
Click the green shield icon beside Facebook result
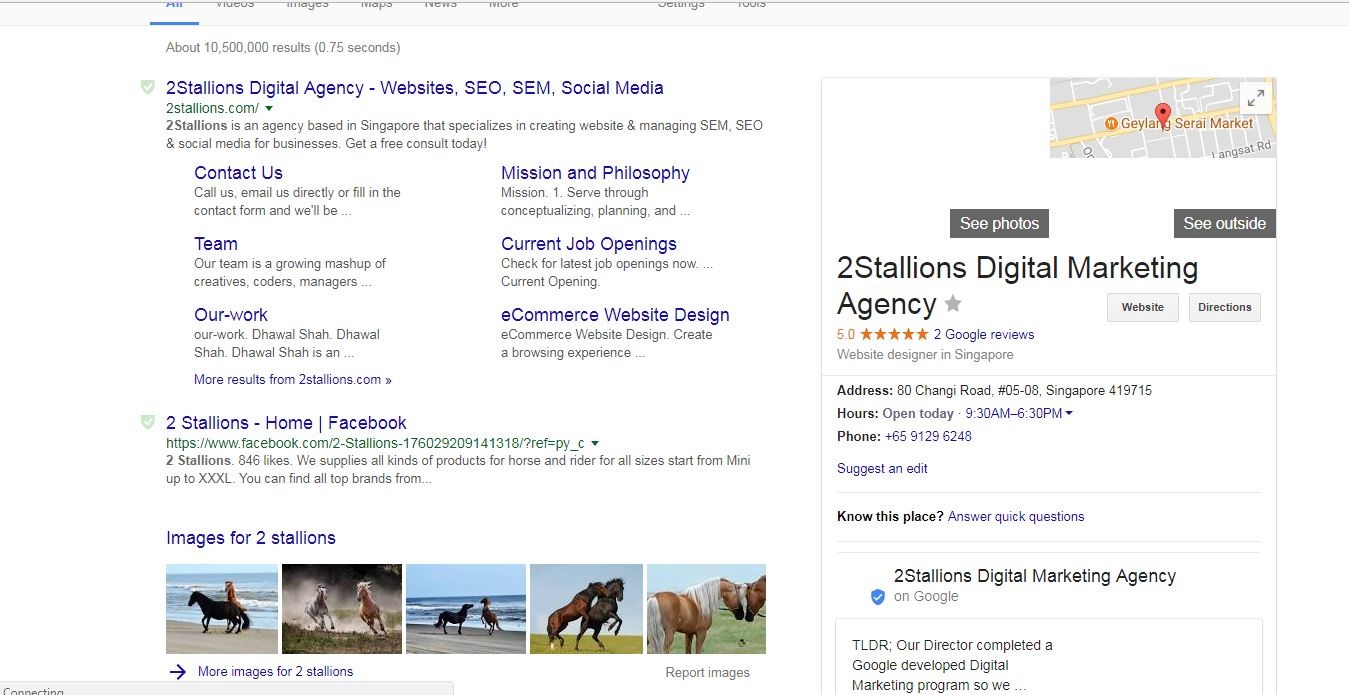(148, 422)
